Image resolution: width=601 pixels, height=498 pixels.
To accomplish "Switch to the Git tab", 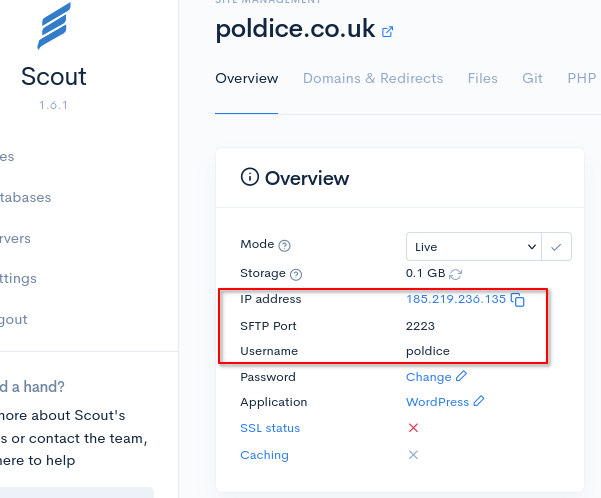I will [532, 78].
